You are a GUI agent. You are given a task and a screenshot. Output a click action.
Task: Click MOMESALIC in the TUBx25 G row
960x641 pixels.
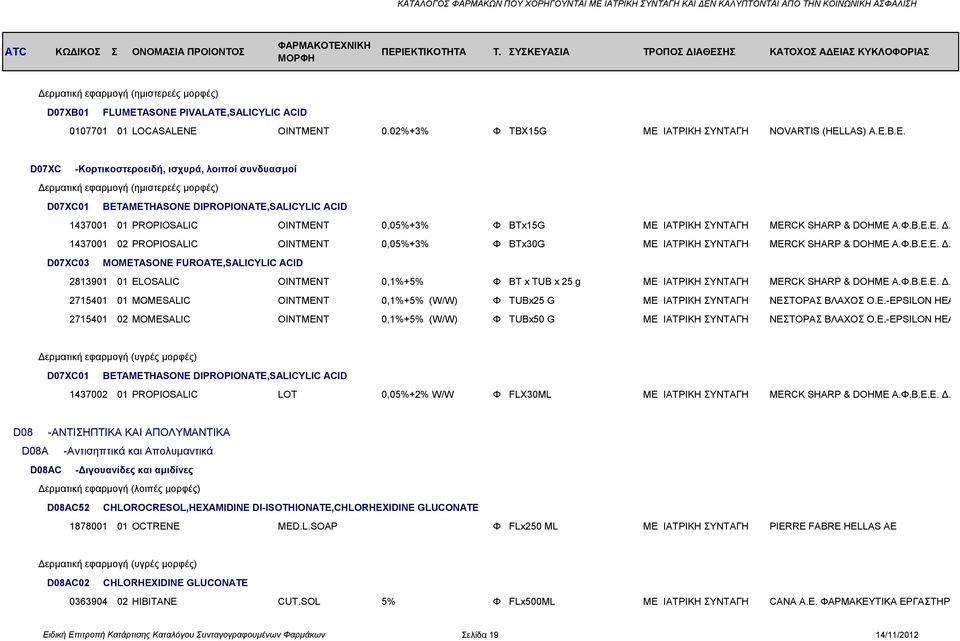(x=161, y=301)
